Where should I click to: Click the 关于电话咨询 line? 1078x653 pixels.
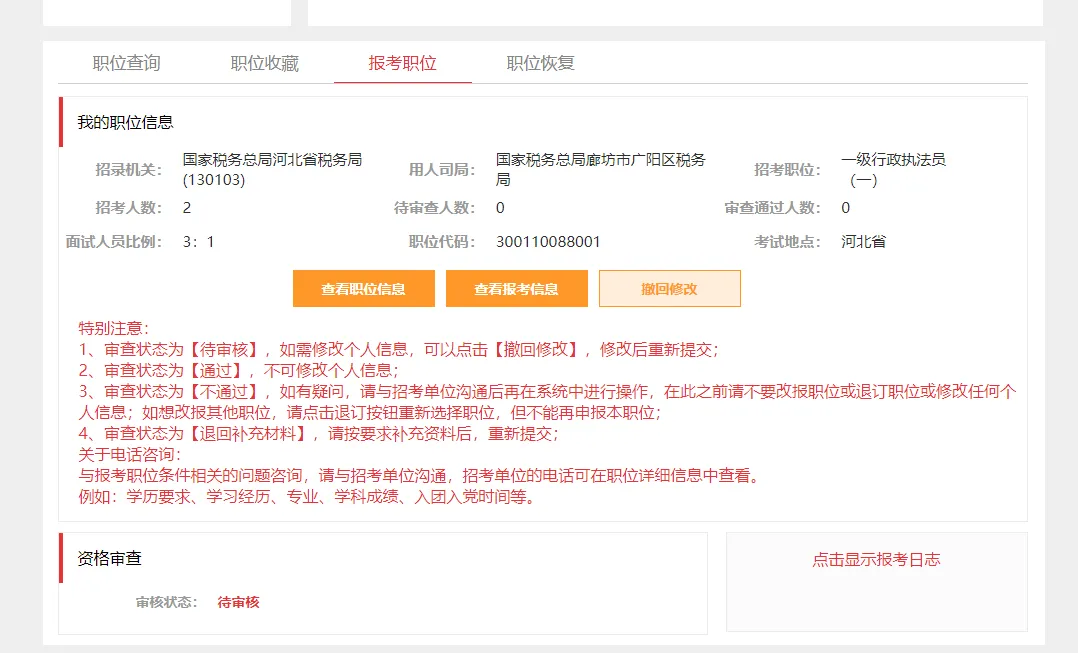point(130,454)
